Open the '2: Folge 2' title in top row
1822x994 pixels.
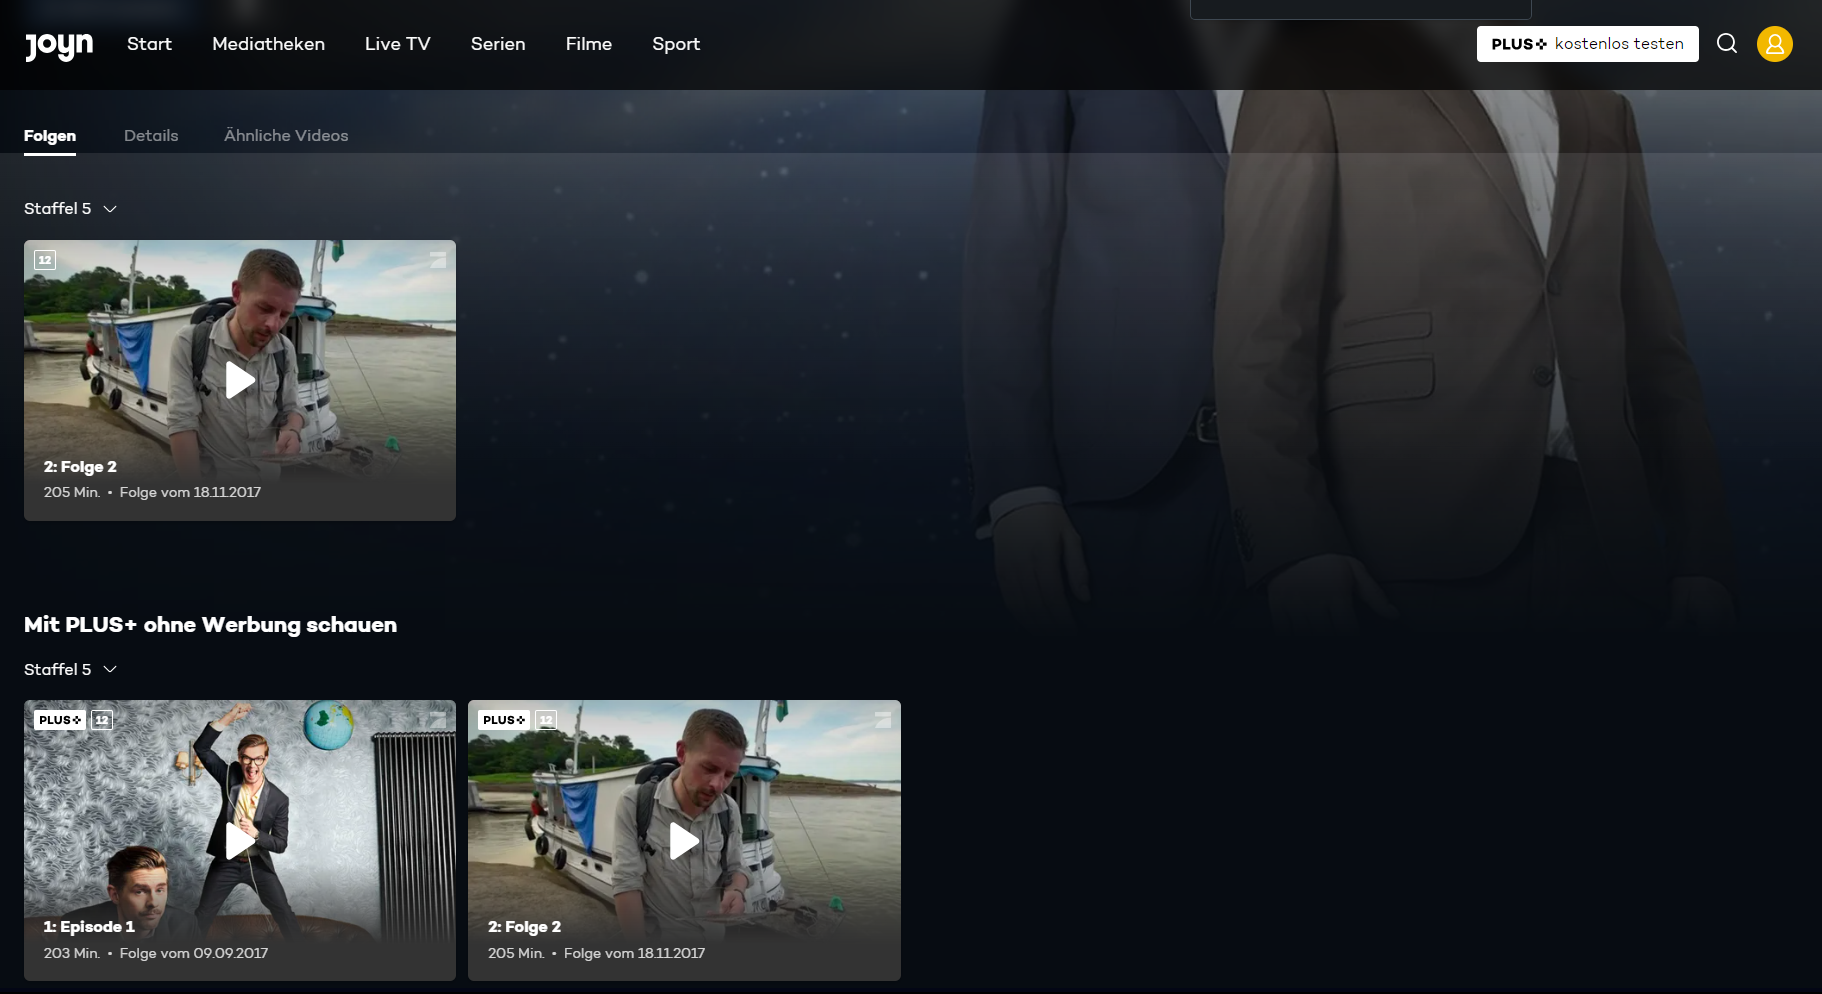(x=80, y=467)
